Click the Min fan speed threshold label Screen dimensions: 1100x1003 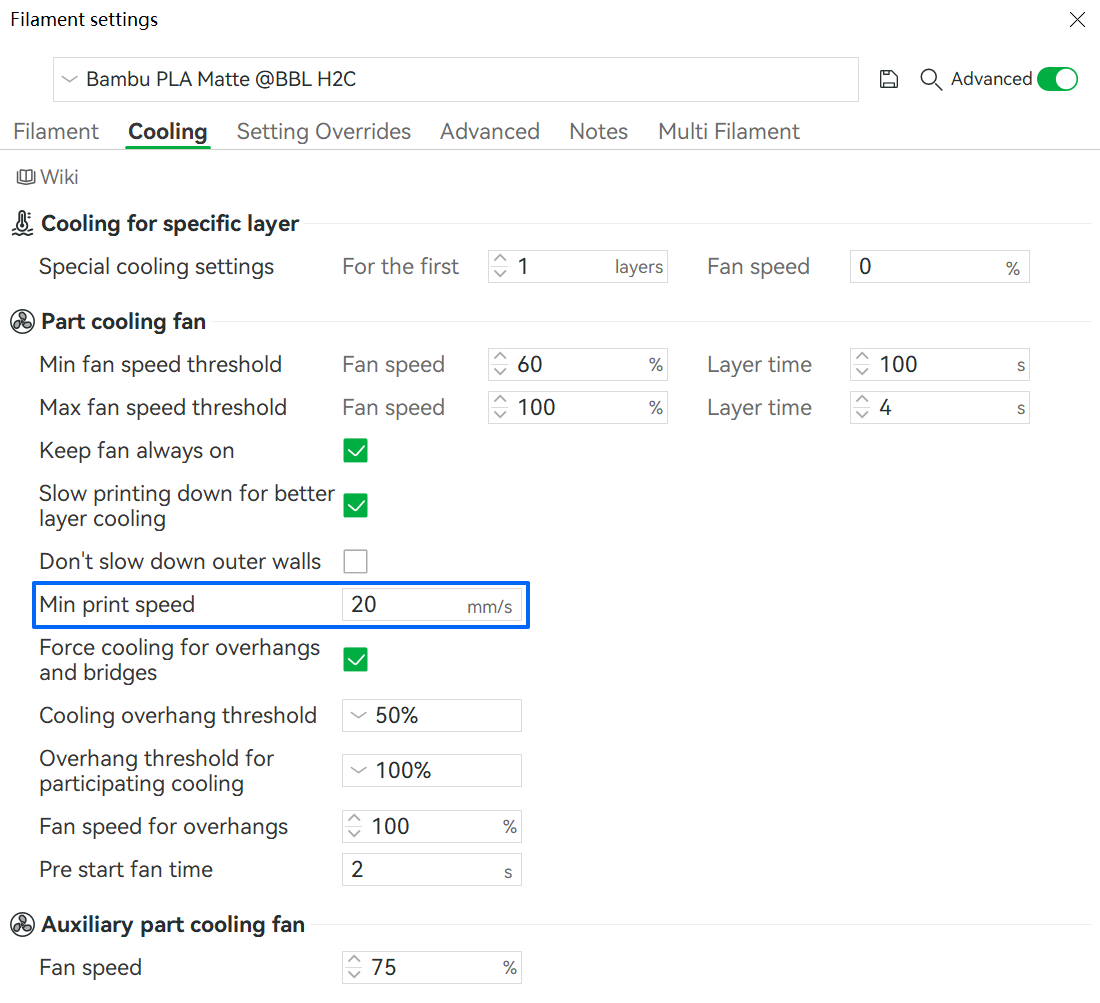tap(161, 365)
